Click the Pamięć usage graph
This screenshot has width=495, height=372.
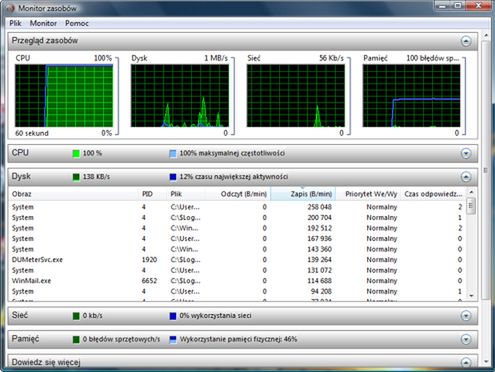click(x=411, y=96)
